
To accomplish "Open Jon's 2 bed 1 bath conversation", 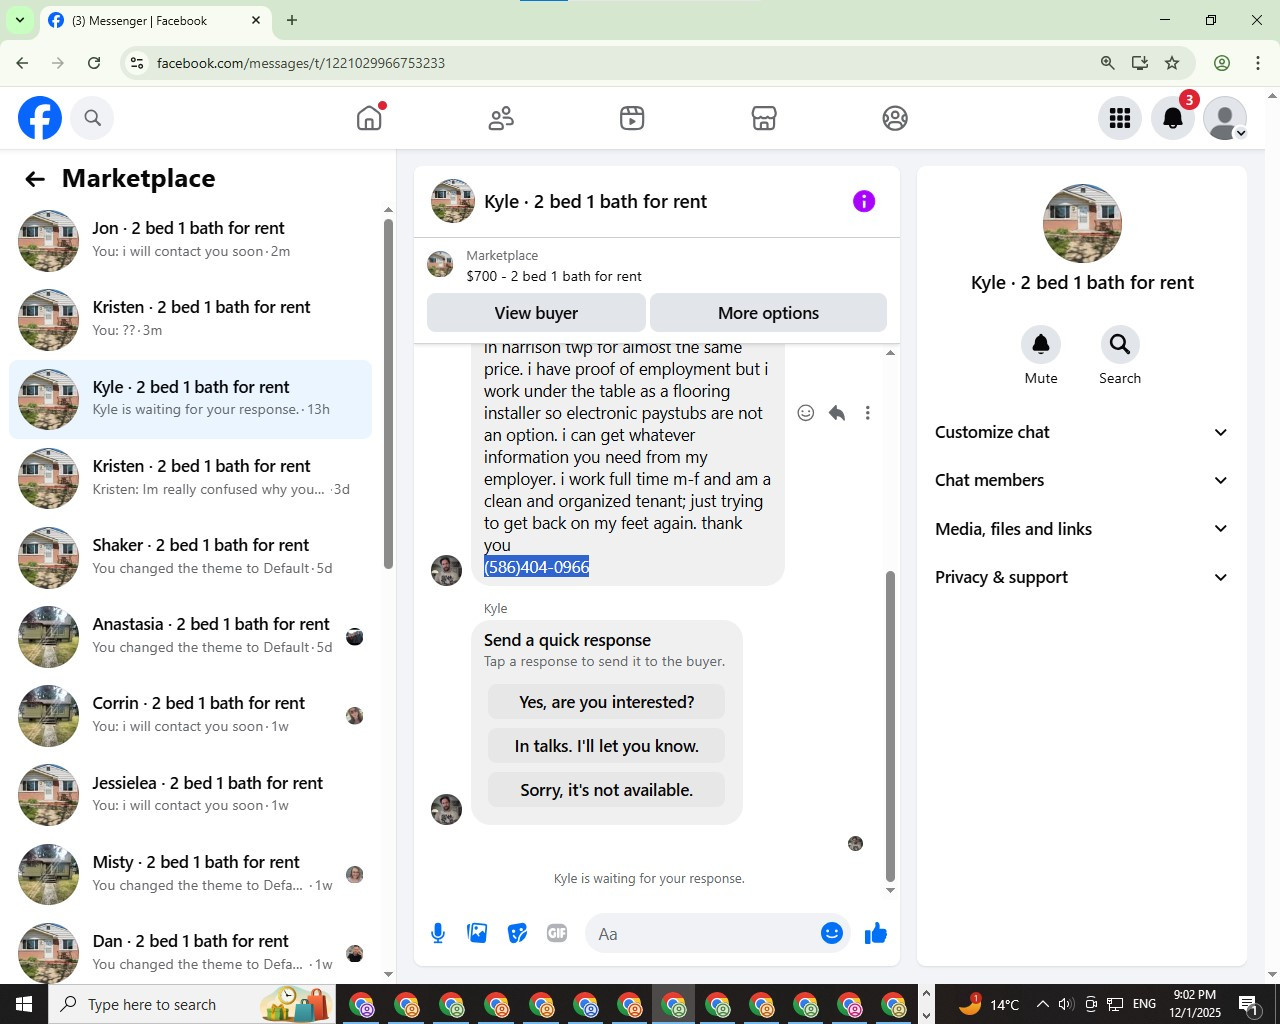I will 190,240.
